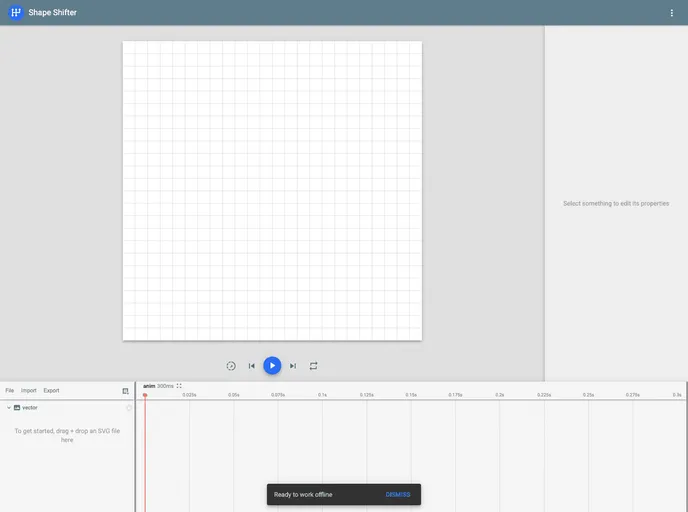Toggle slow motion playback speed

tap(231, 366)
